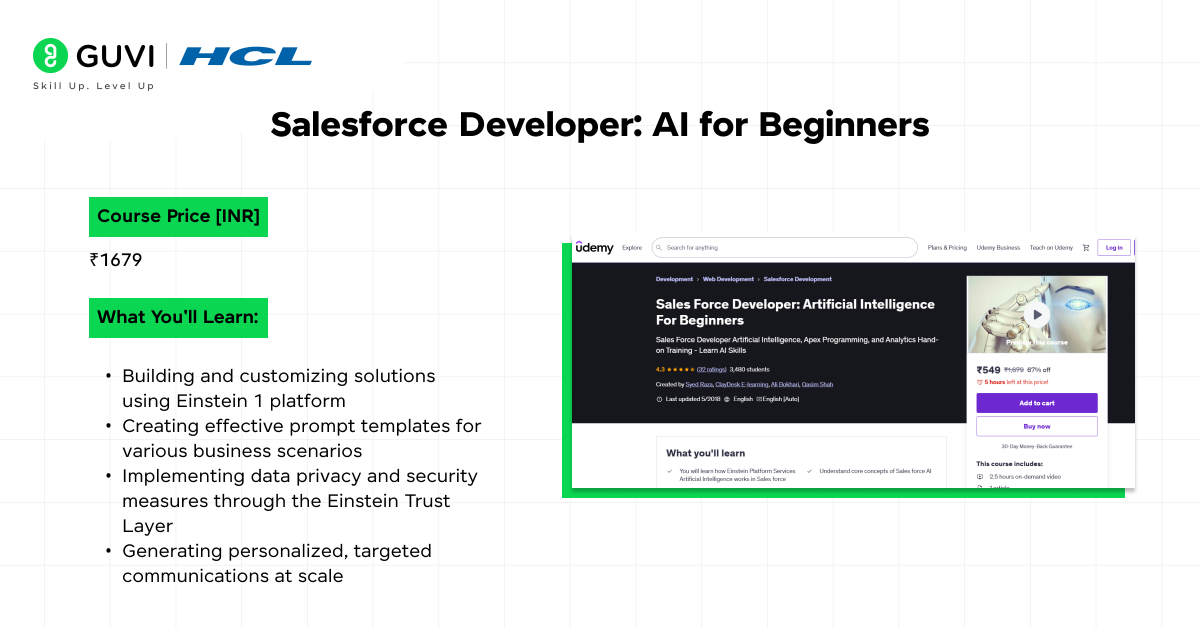Viewport: 1200px width, 630px height.
Task: Click the Log in button
Action: 1113,248
